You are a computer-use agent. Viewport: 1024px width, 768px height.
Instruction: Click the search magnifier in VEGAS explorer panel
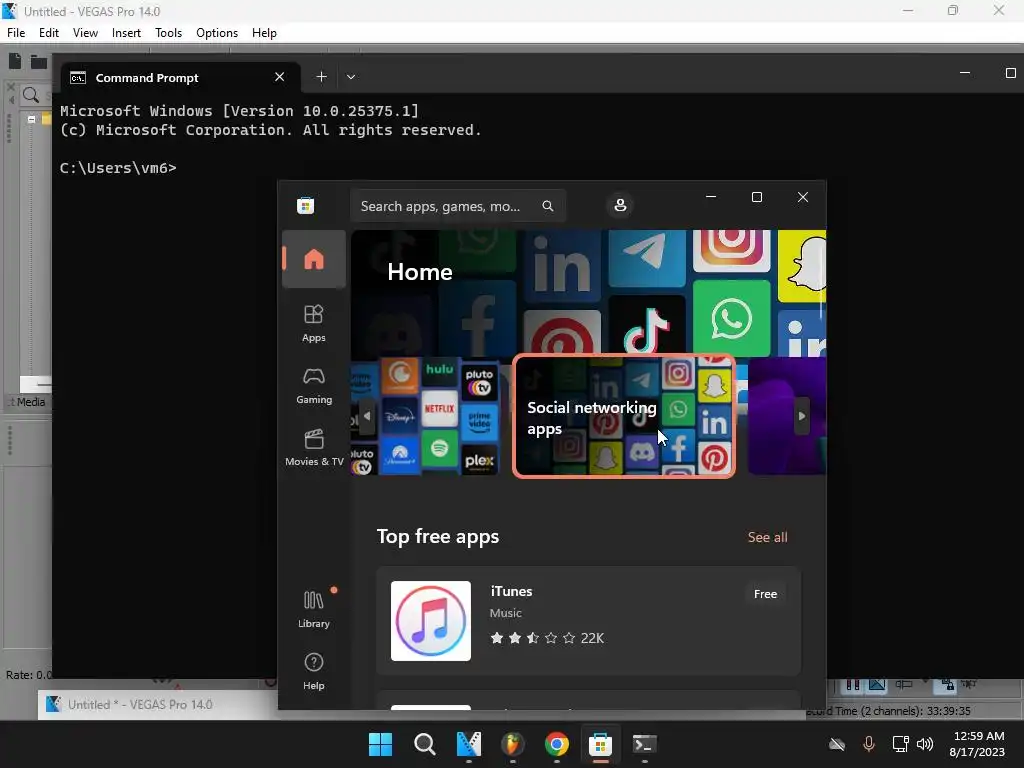click(x=31, y=95)
